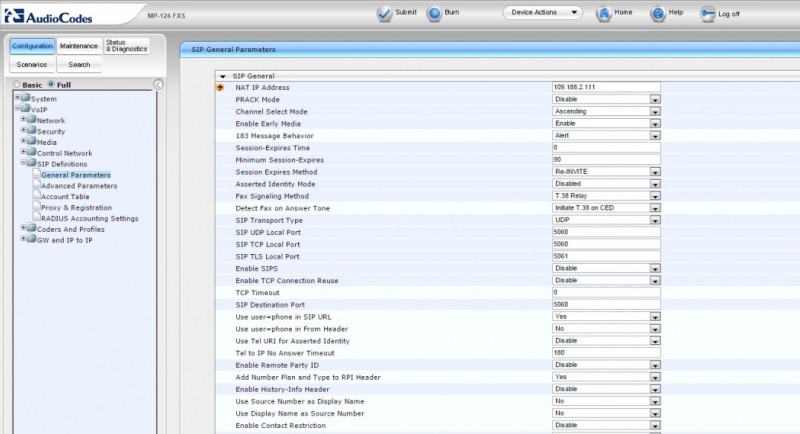Click the Advanced Parameters page icon
The height and width of the screenshot is (434, 800).
[37, 185]
